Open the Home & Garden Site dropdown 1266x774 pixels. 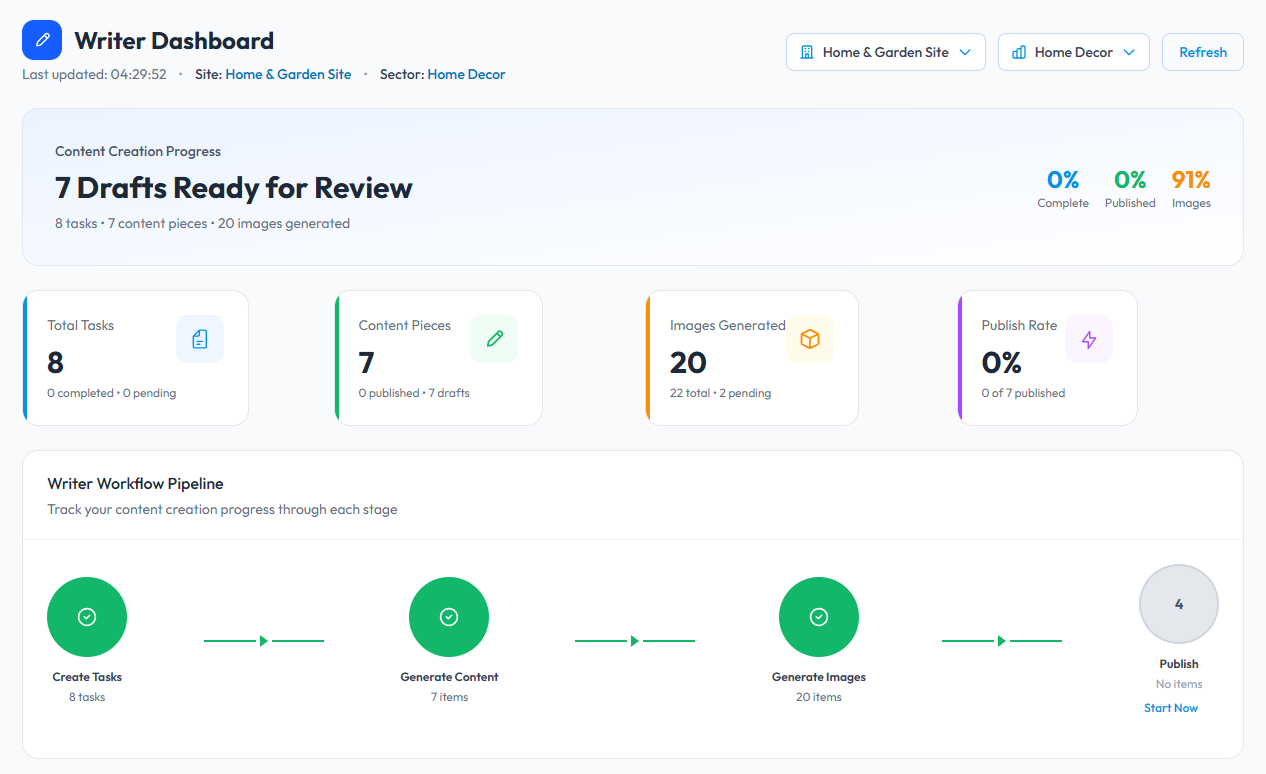(x=885, y=52)
